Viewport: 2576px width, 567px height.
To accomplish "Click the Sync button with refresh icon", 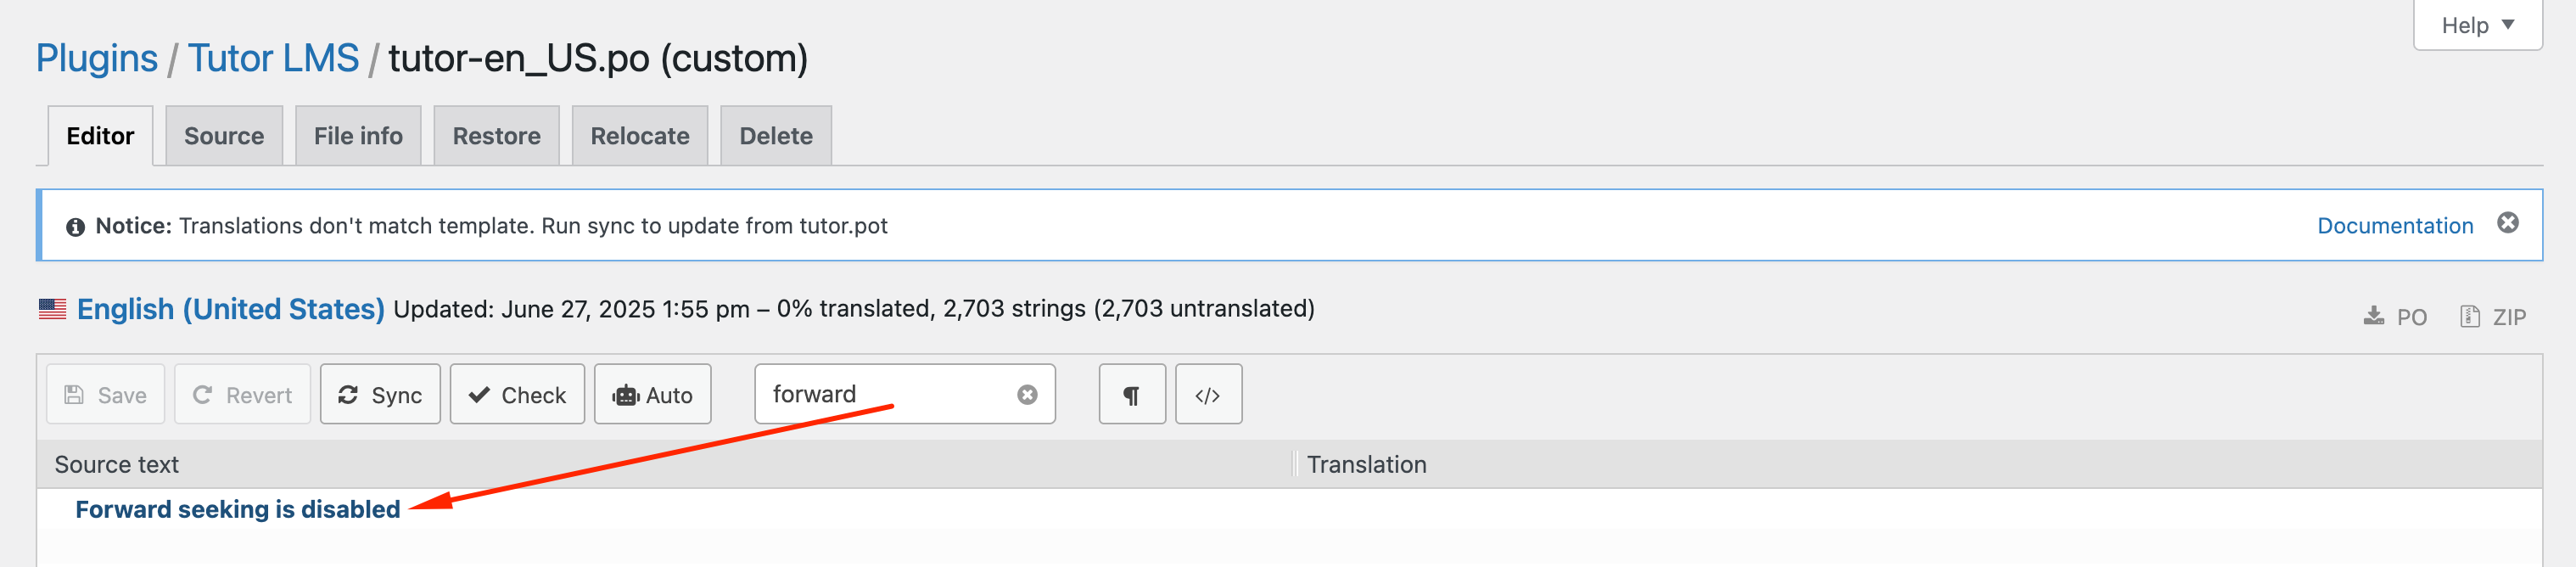I will pyautogui.click(x=380, y=394).
